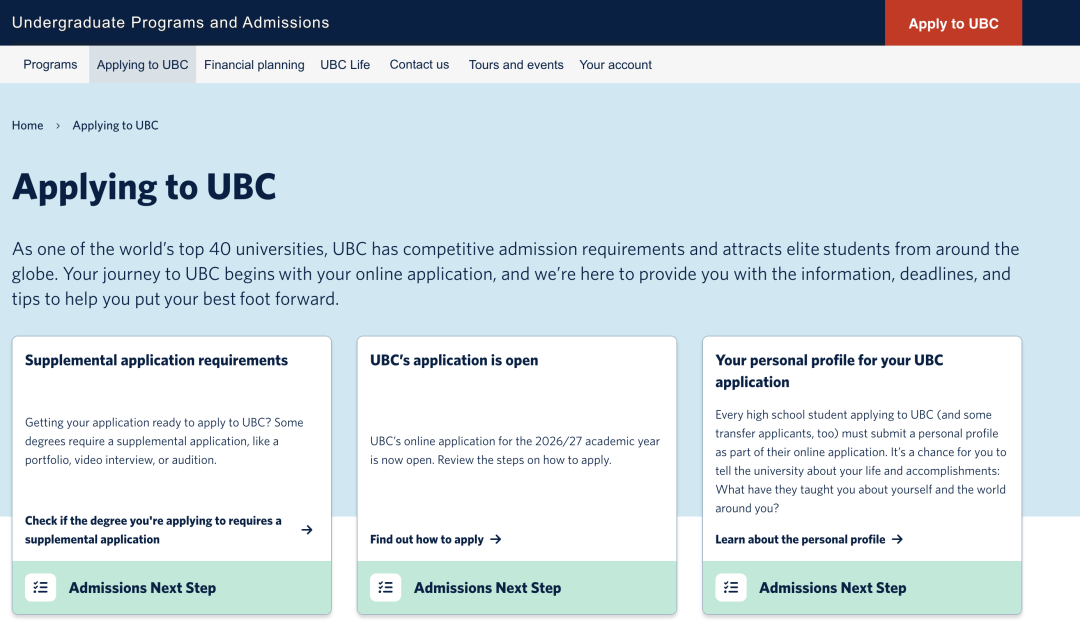Open the Contact us page
The width and height of the screenshot is (1080, 630).
click(x=419, y=65)
